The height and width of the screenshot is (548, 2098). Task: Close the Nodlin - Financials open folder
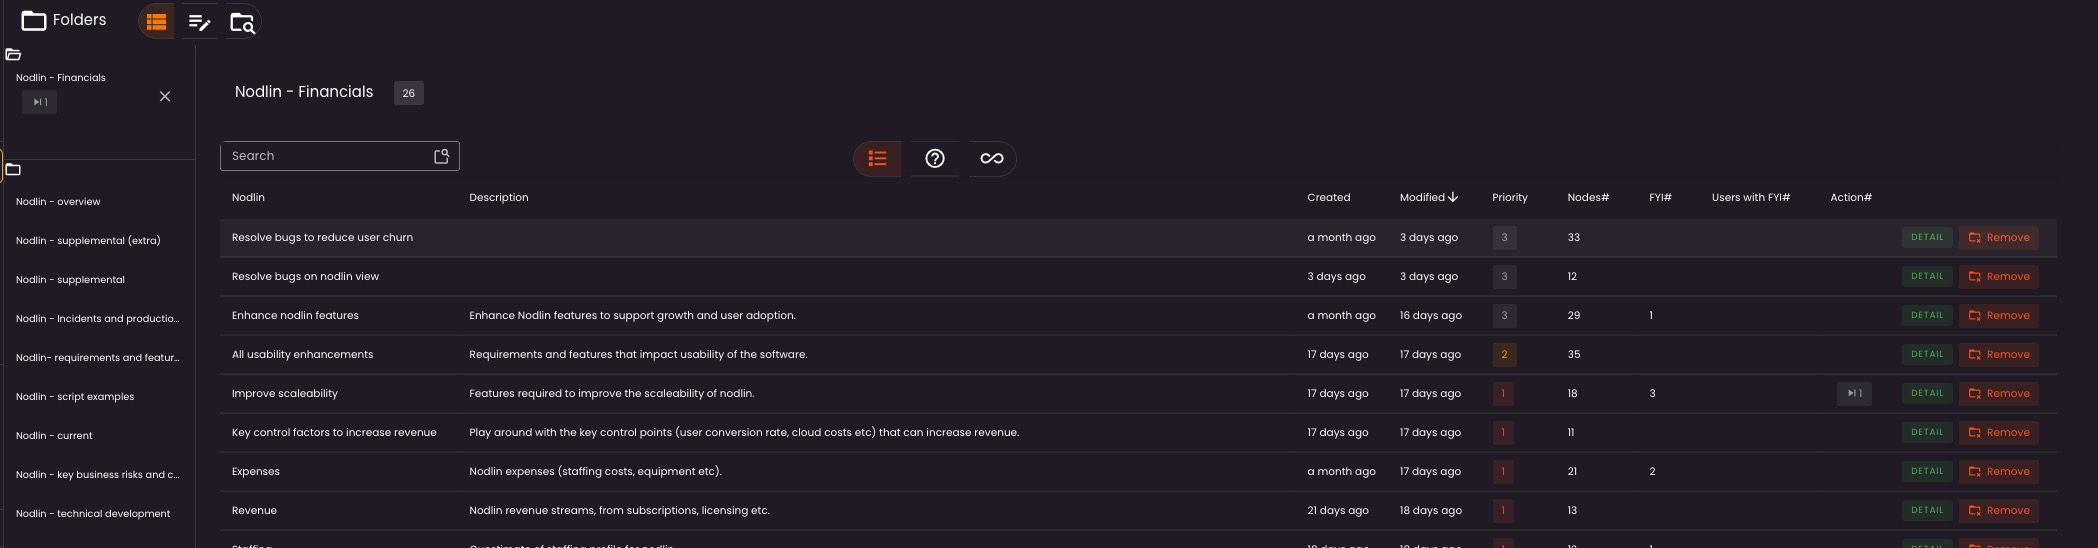165,96
